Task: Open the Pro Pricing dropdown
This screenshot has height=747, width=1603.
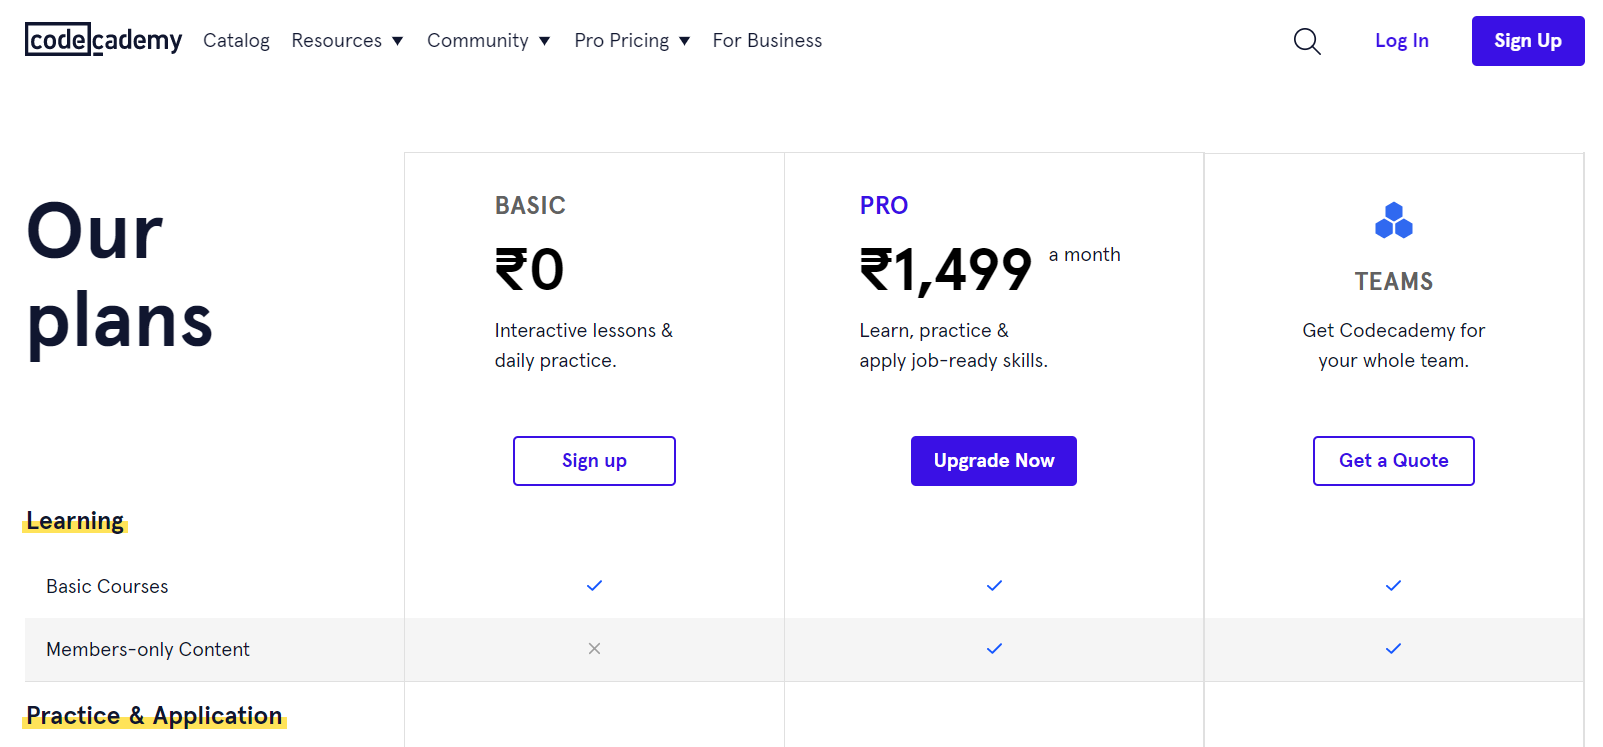Action: pyautogui.click(x=632, y=41)
